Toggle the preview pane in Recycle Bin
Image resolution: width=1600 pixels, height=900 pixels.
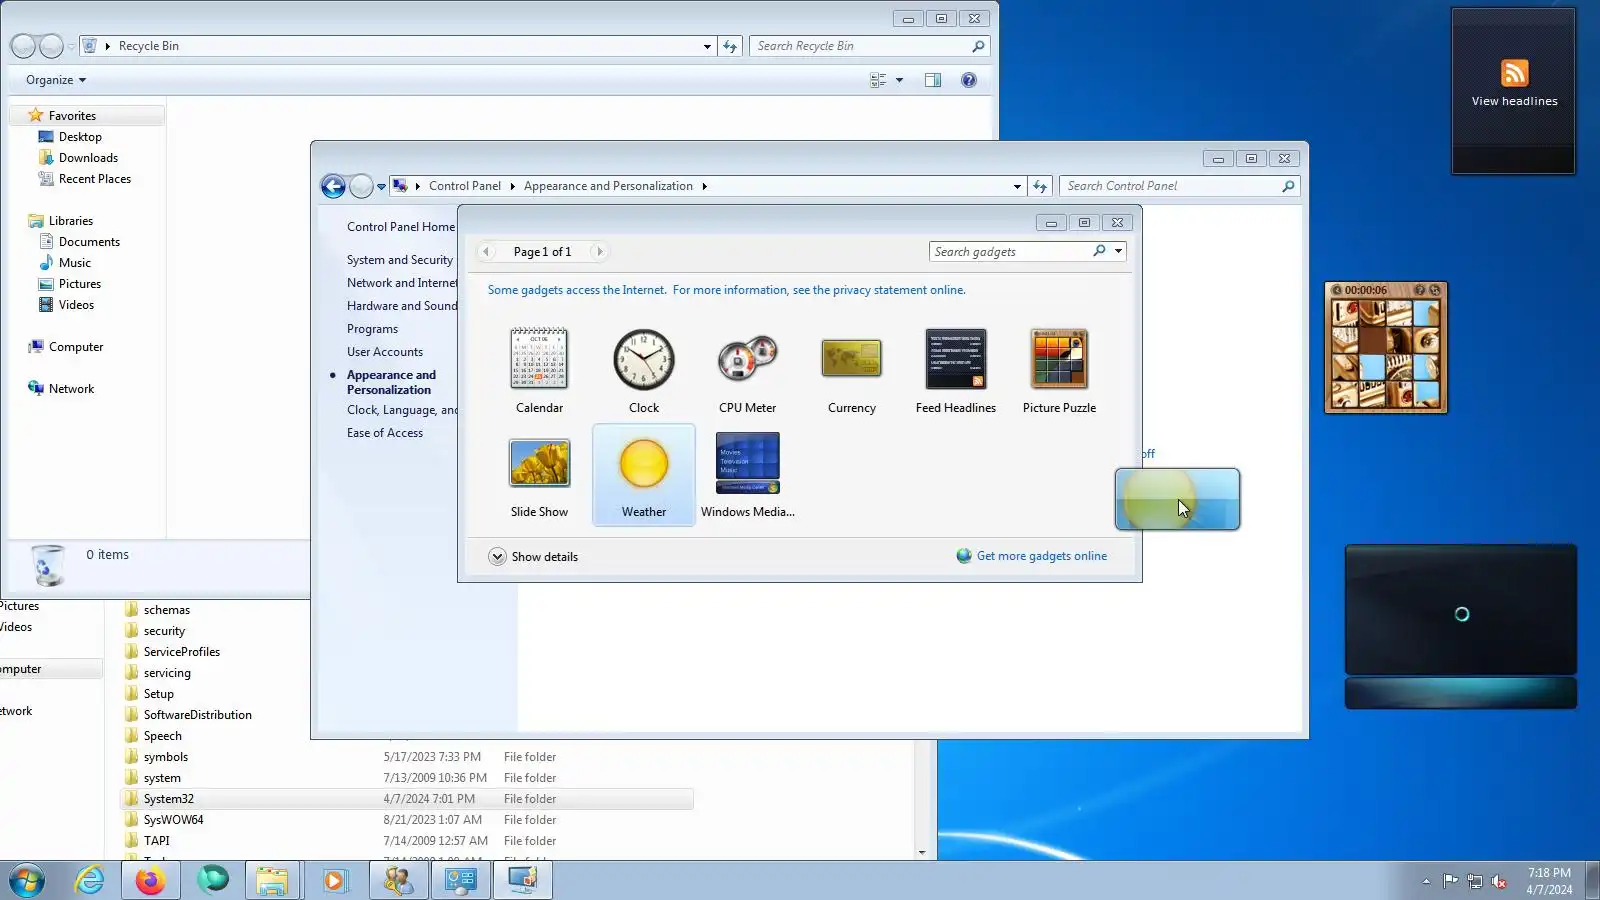pyautogui.click(x=933, y=80)
